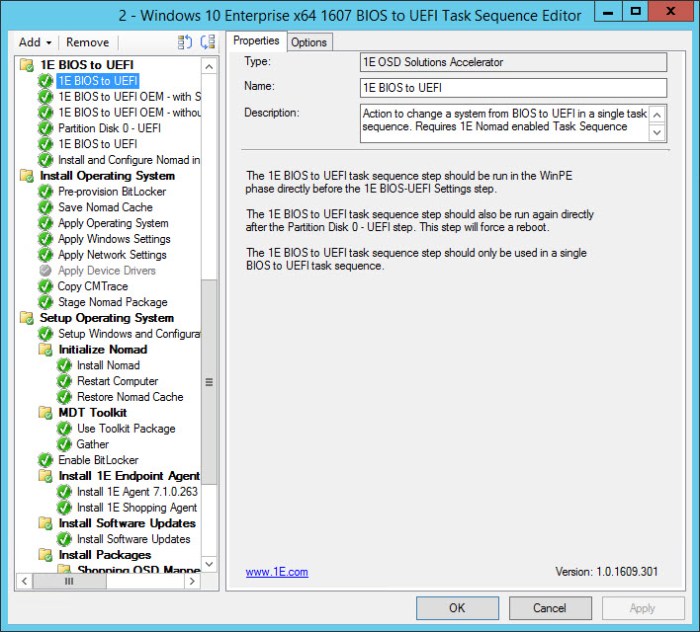Image resolution: width=700 pixels, height=632 pixels.
Task: Select the Shopping OSD Mapped group
Action: (138, 570)
